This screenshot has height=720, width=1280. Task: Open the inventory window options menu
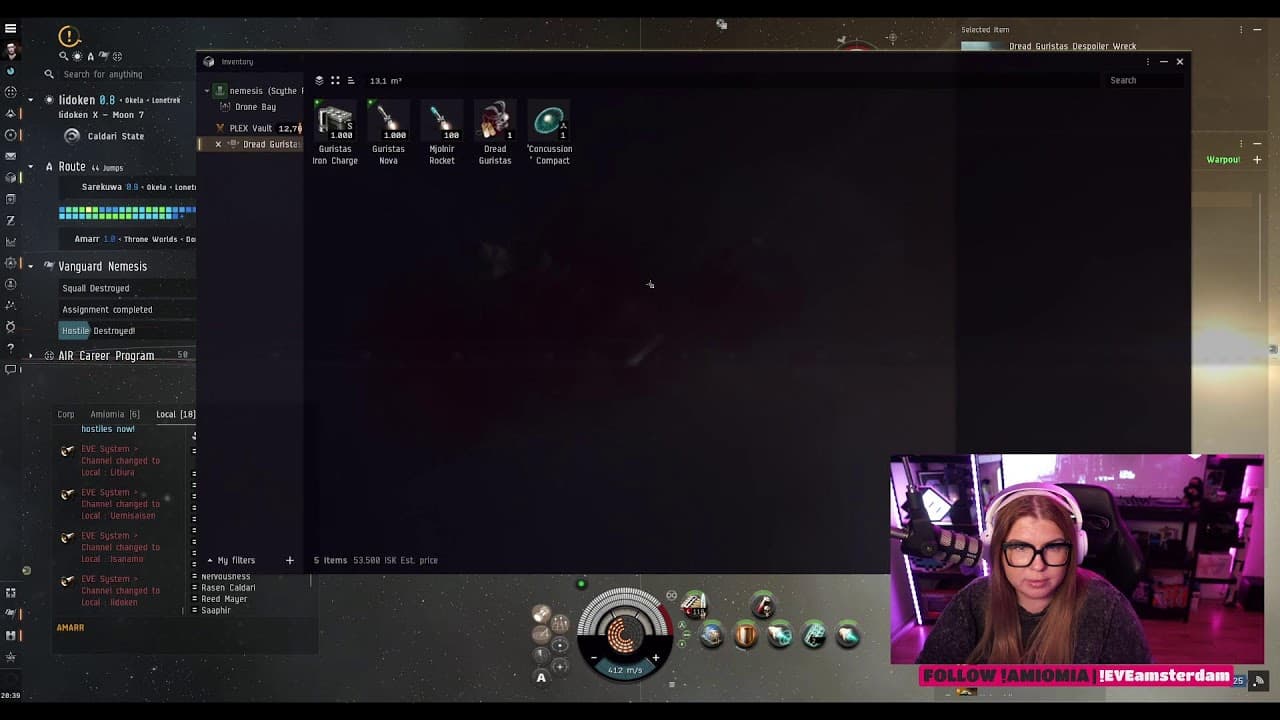click(1147, 62)
